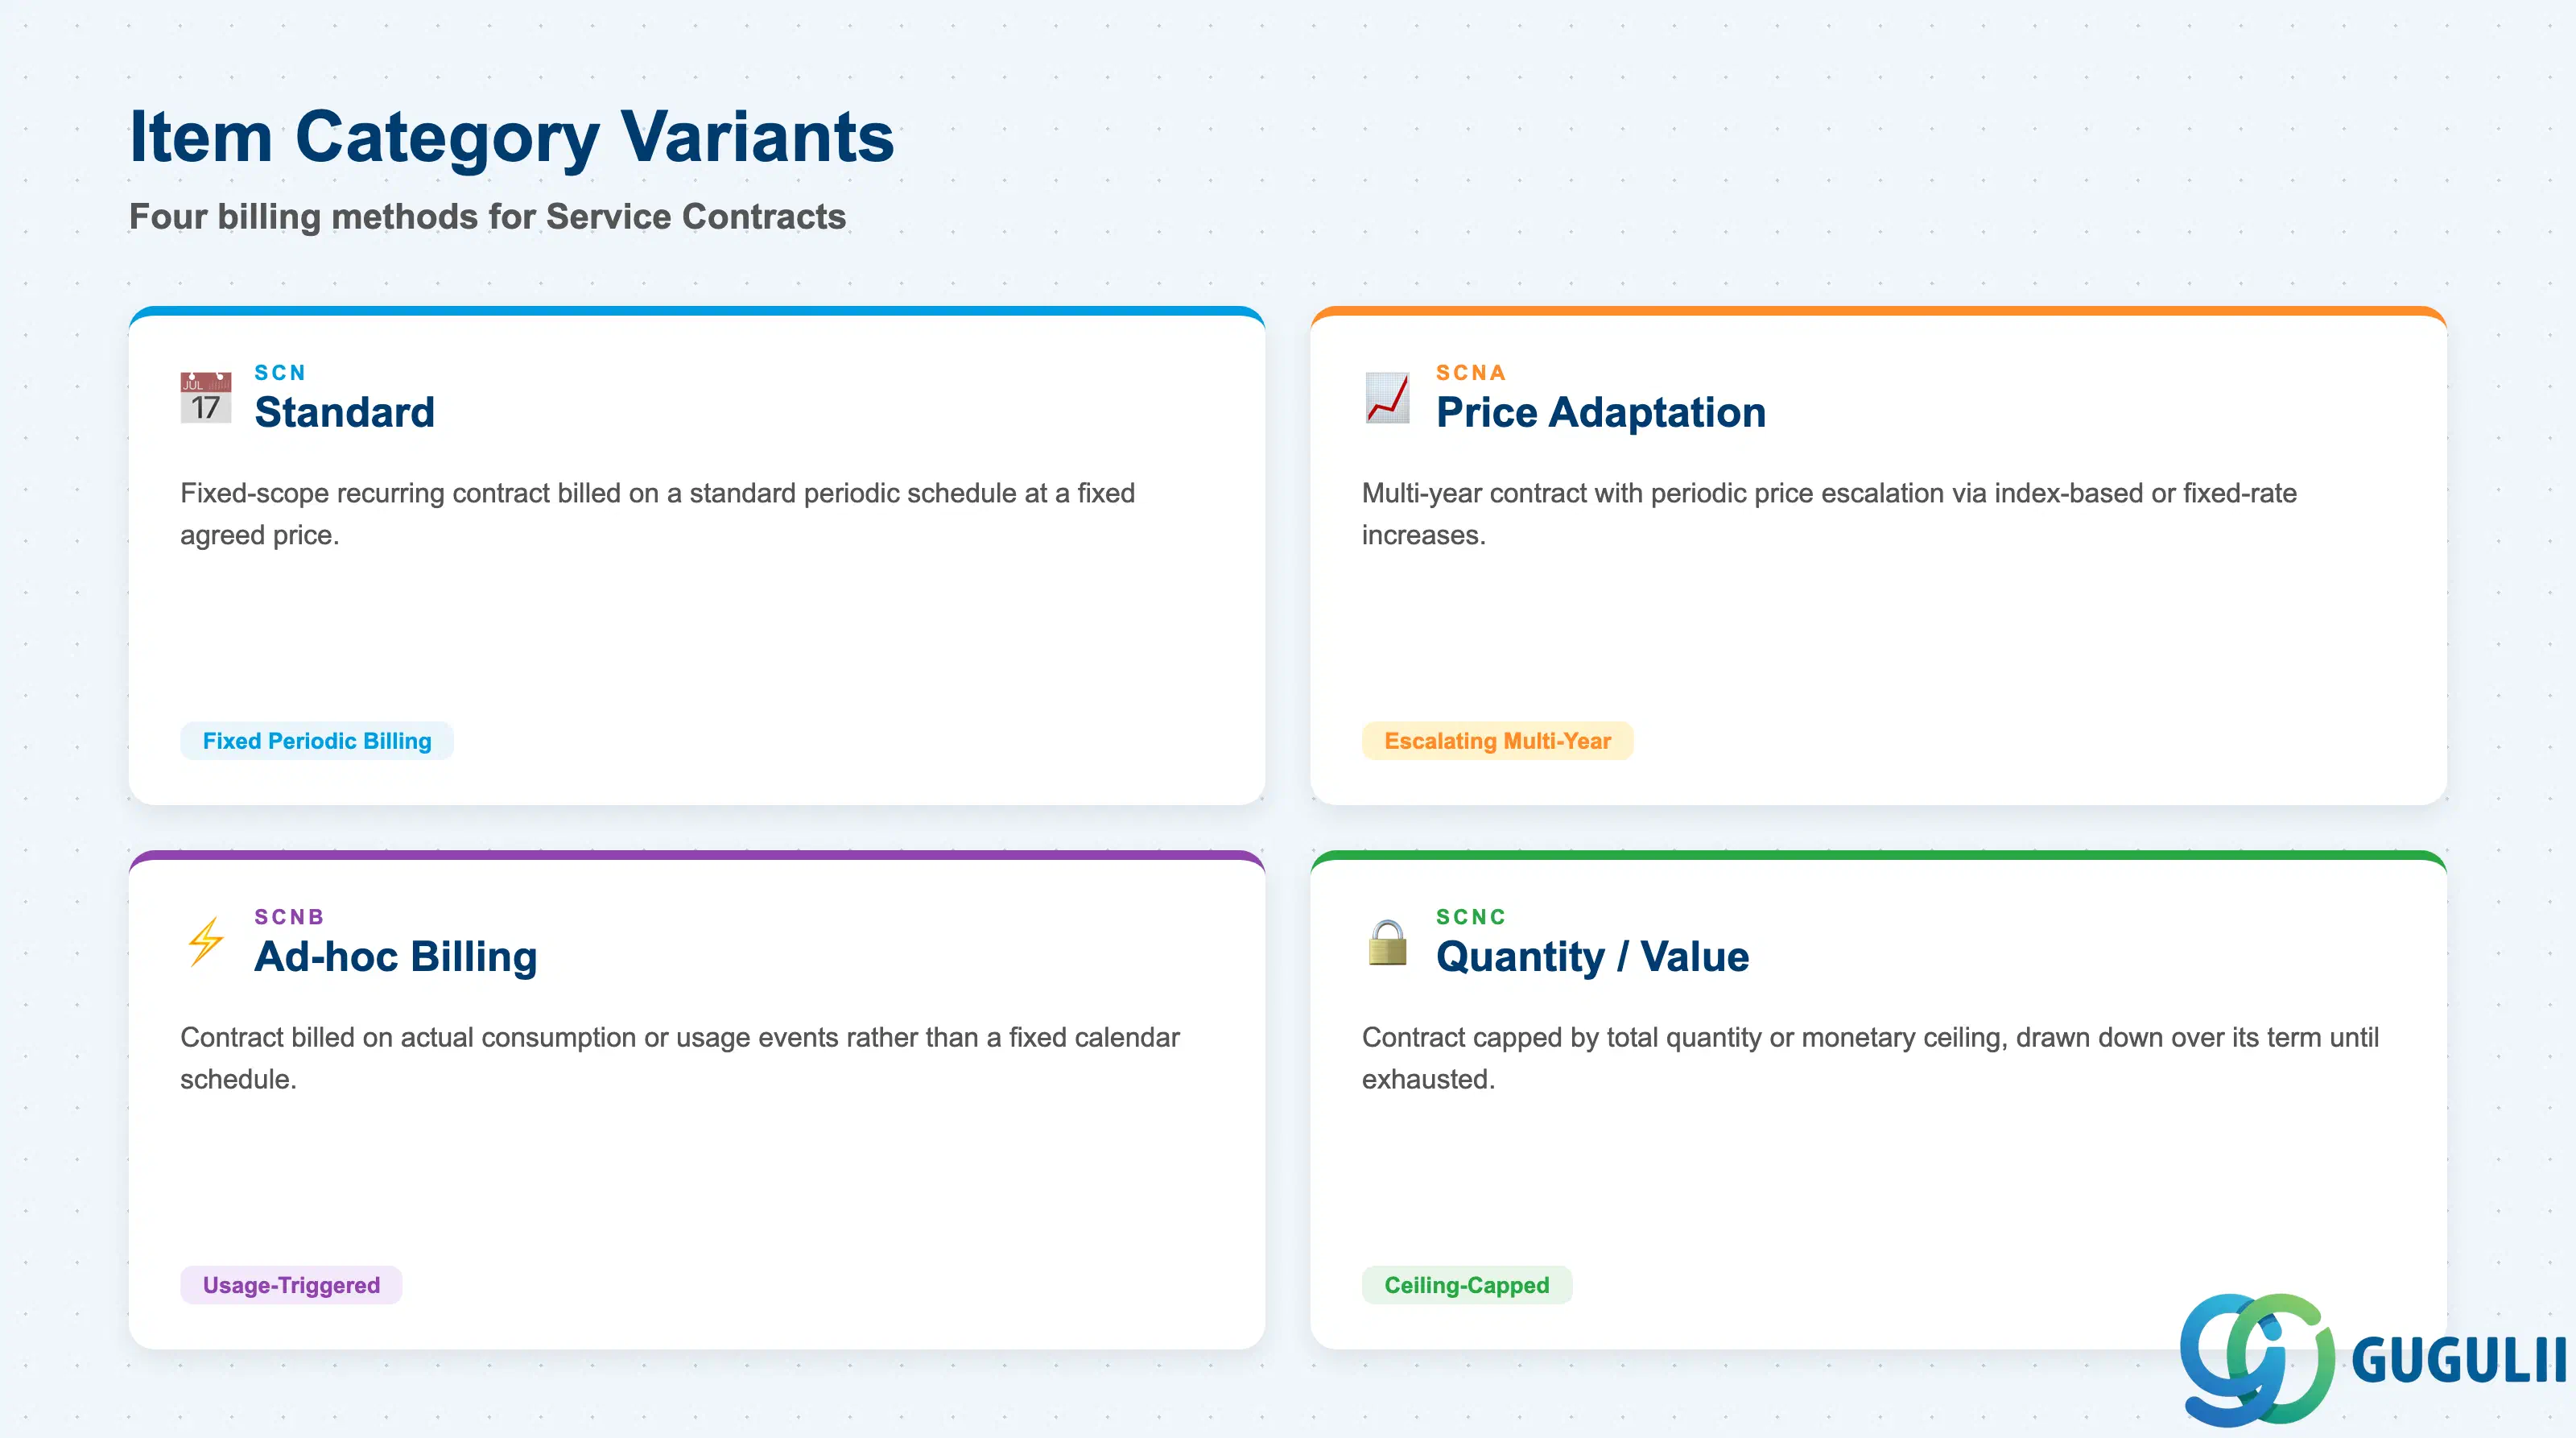Viewport: 2576px width, 1438px height.
Task: Click the calendar icon on Standard card
Action: click(206, 398)
